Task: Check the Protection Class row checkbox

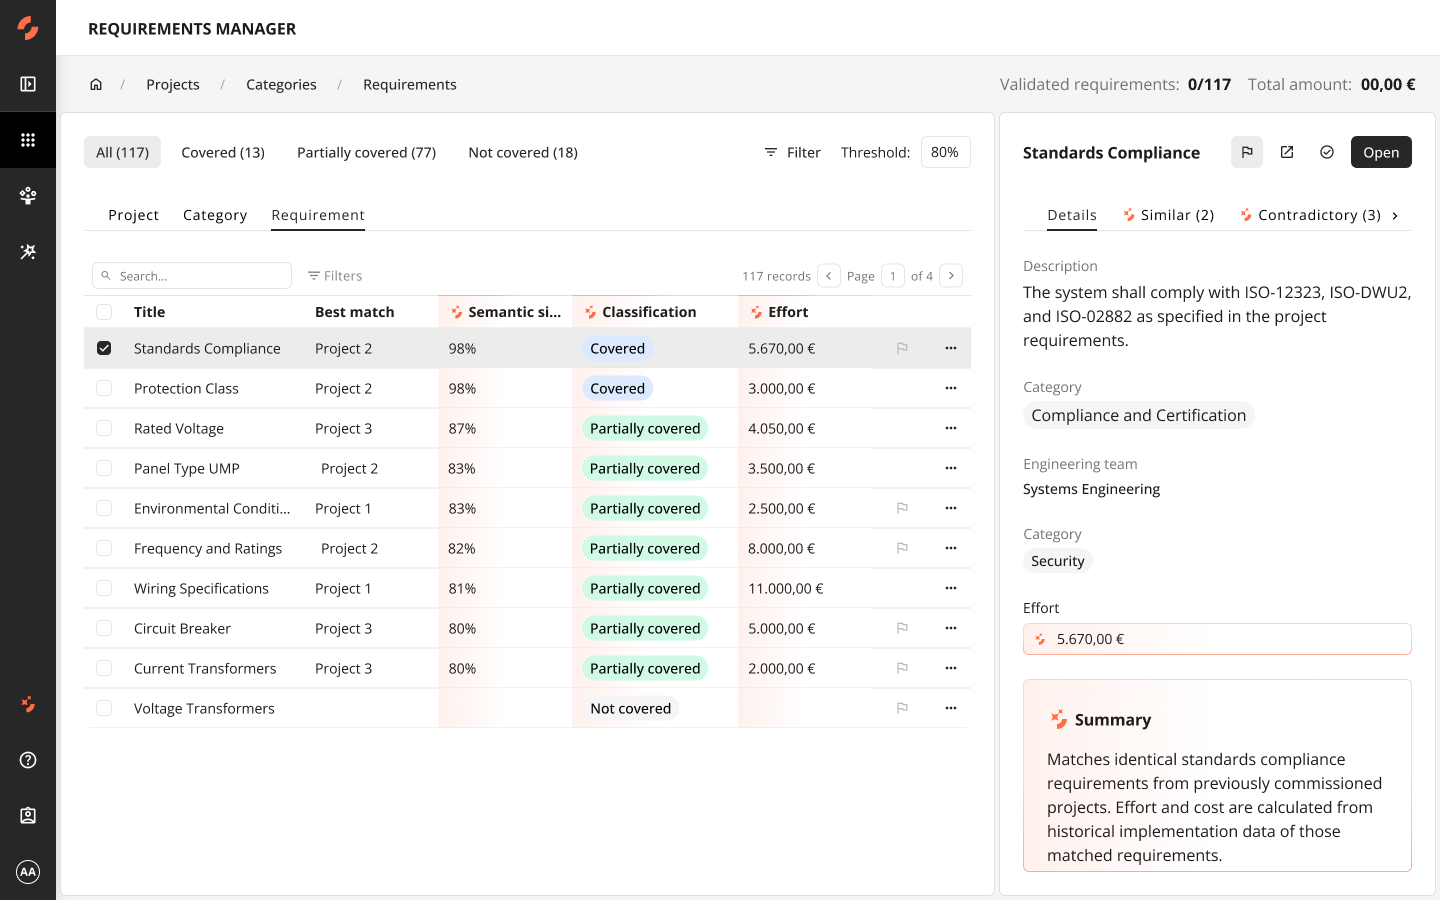Action: tap(104, 388)
